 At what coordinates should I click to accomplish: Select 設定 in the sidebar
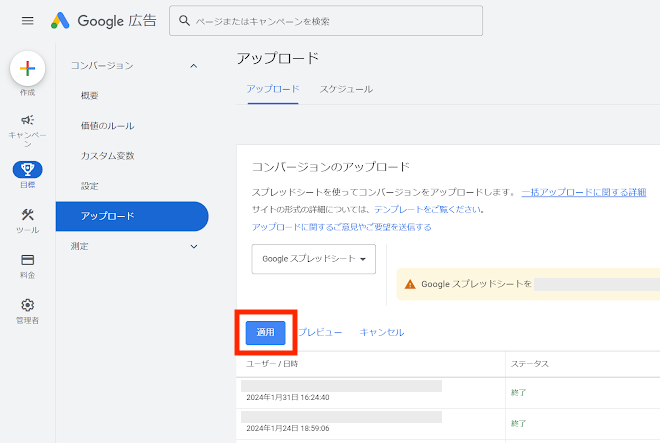(90, 186)
